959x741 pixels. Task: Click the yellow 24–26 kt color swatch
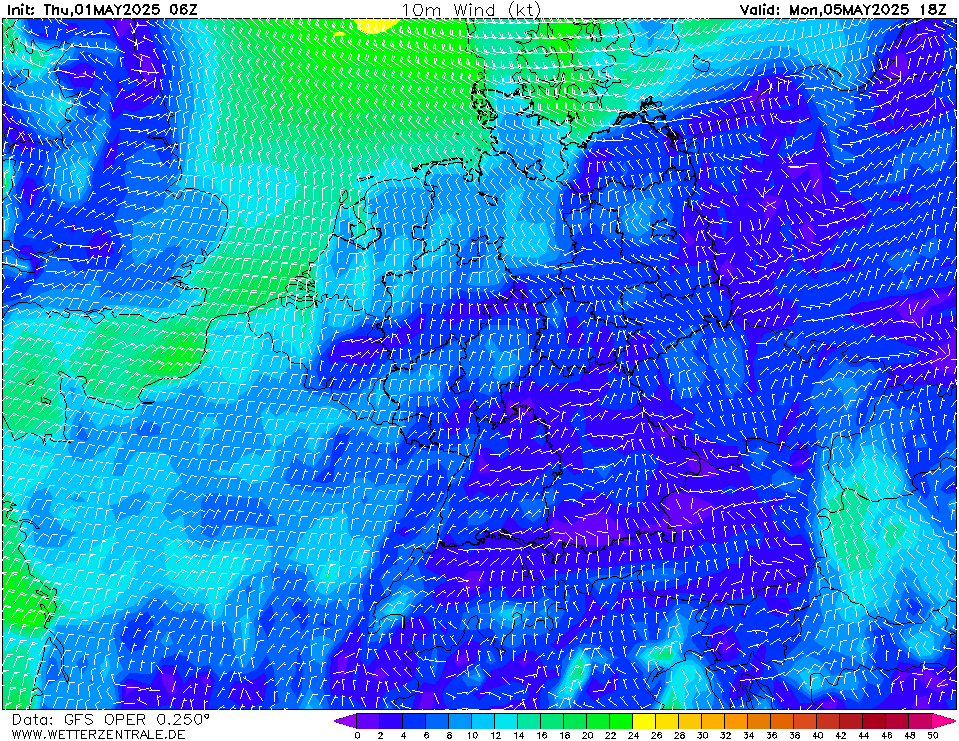click(644, 721)
